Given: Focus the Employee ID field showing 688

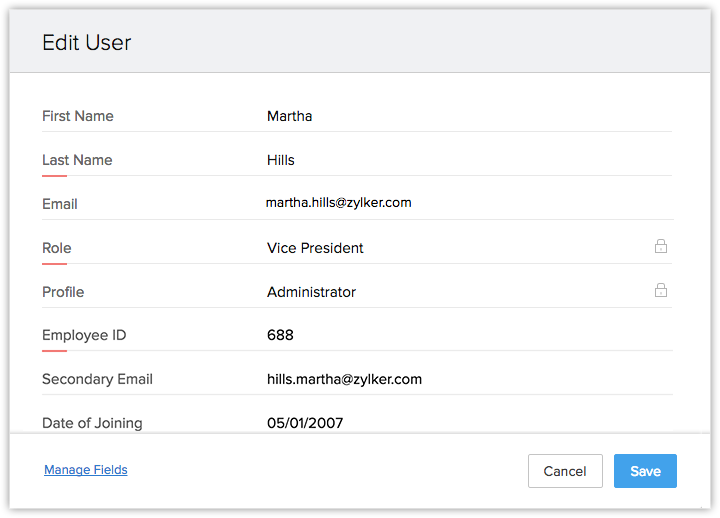Looking at the screenshot, I should tap(280, 335).
